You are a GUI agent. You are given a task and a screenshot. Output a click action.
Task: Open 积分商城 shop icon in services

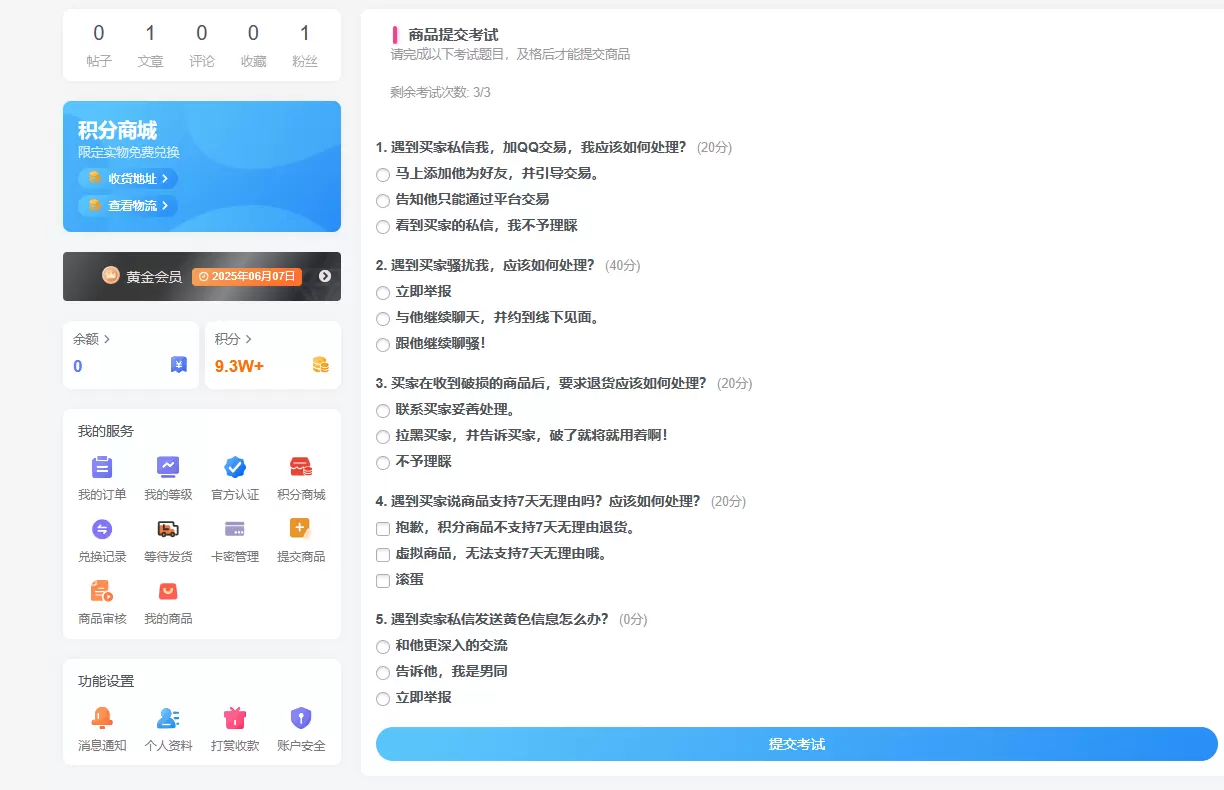[x=301, y=467]
